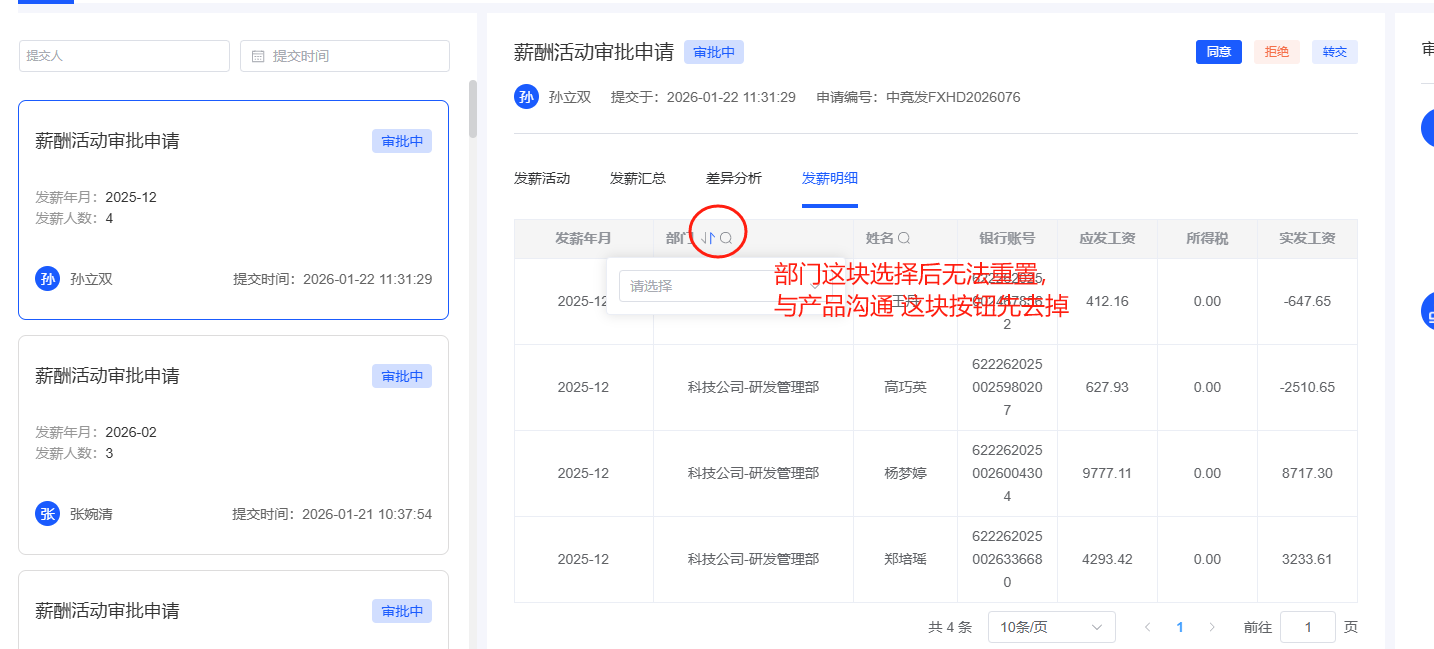Viewport: 1434px width, 649px height.
Task: Click the -647.65 net pay cell
Action: [1307, 301]
